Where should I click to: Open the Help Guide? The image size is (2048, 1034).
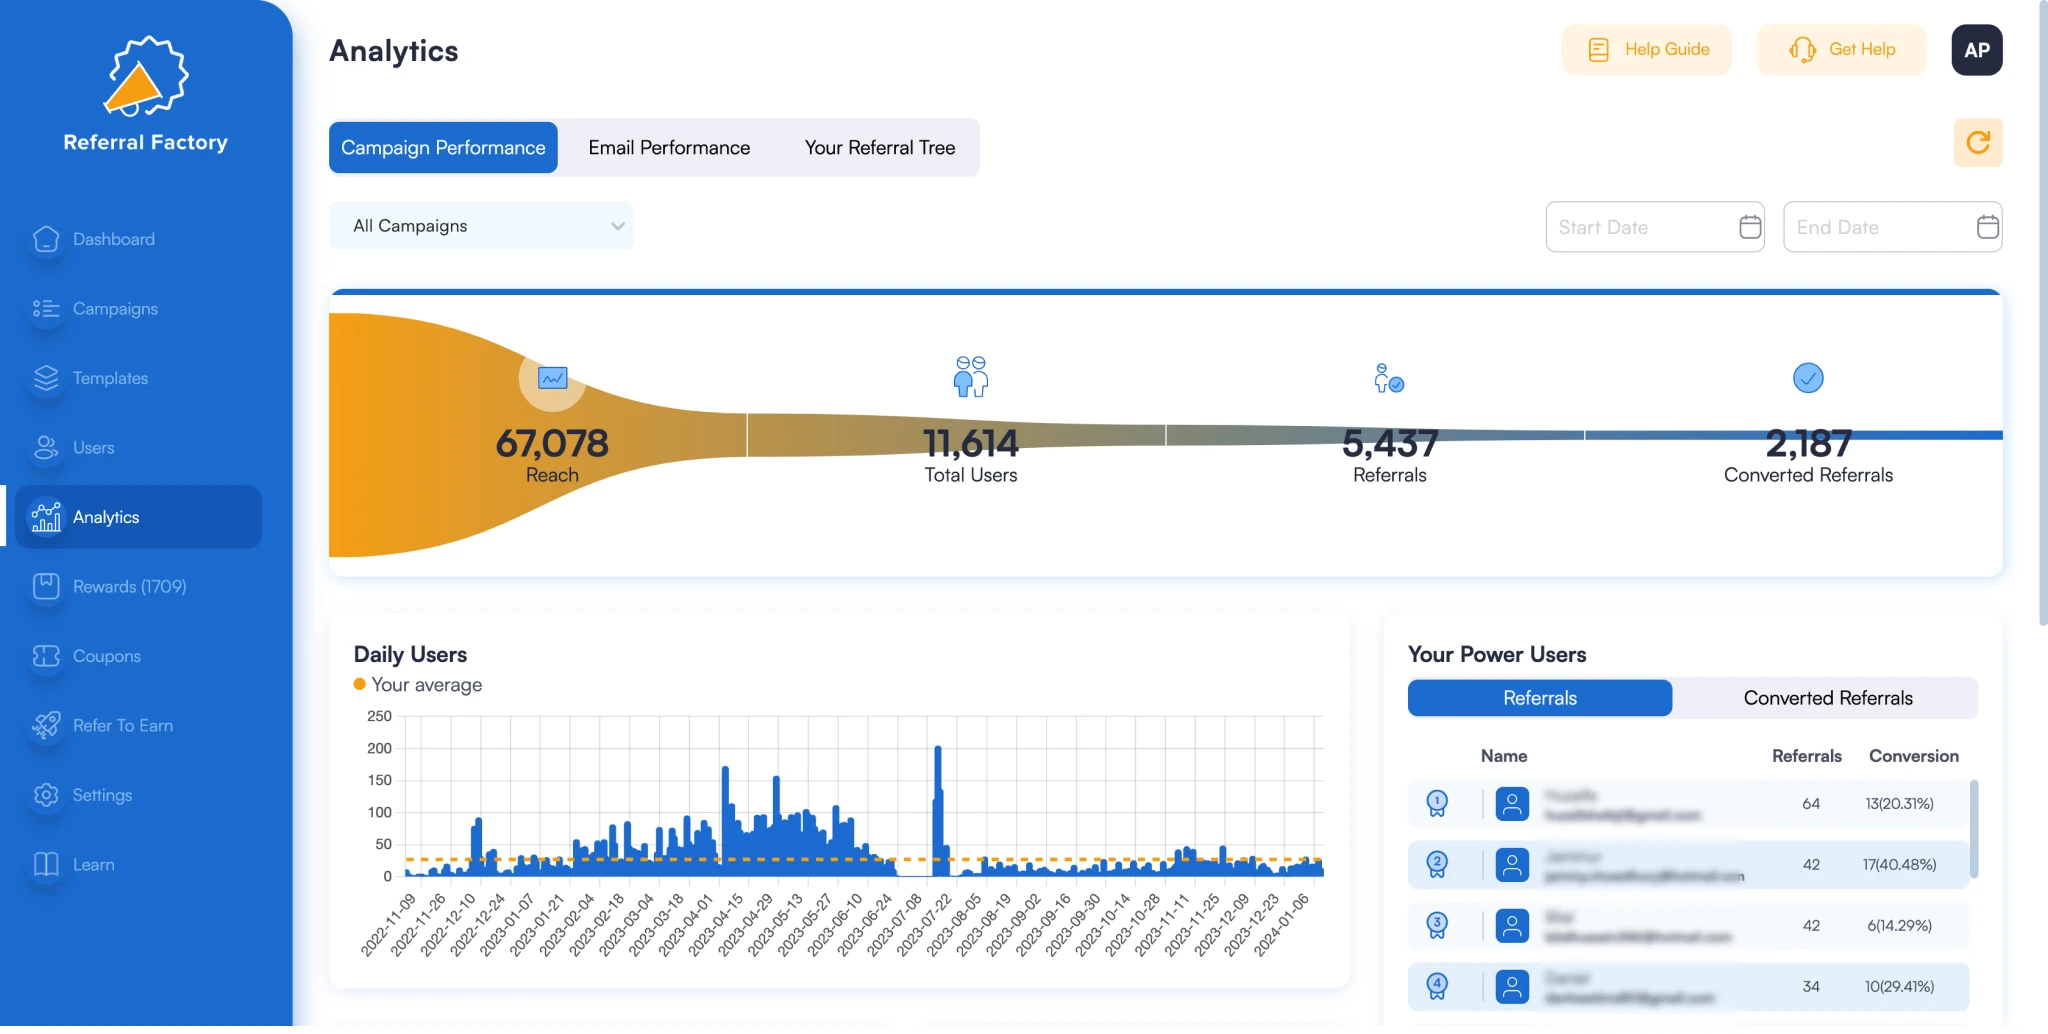pyautogui.click(x=1646, y=49)
